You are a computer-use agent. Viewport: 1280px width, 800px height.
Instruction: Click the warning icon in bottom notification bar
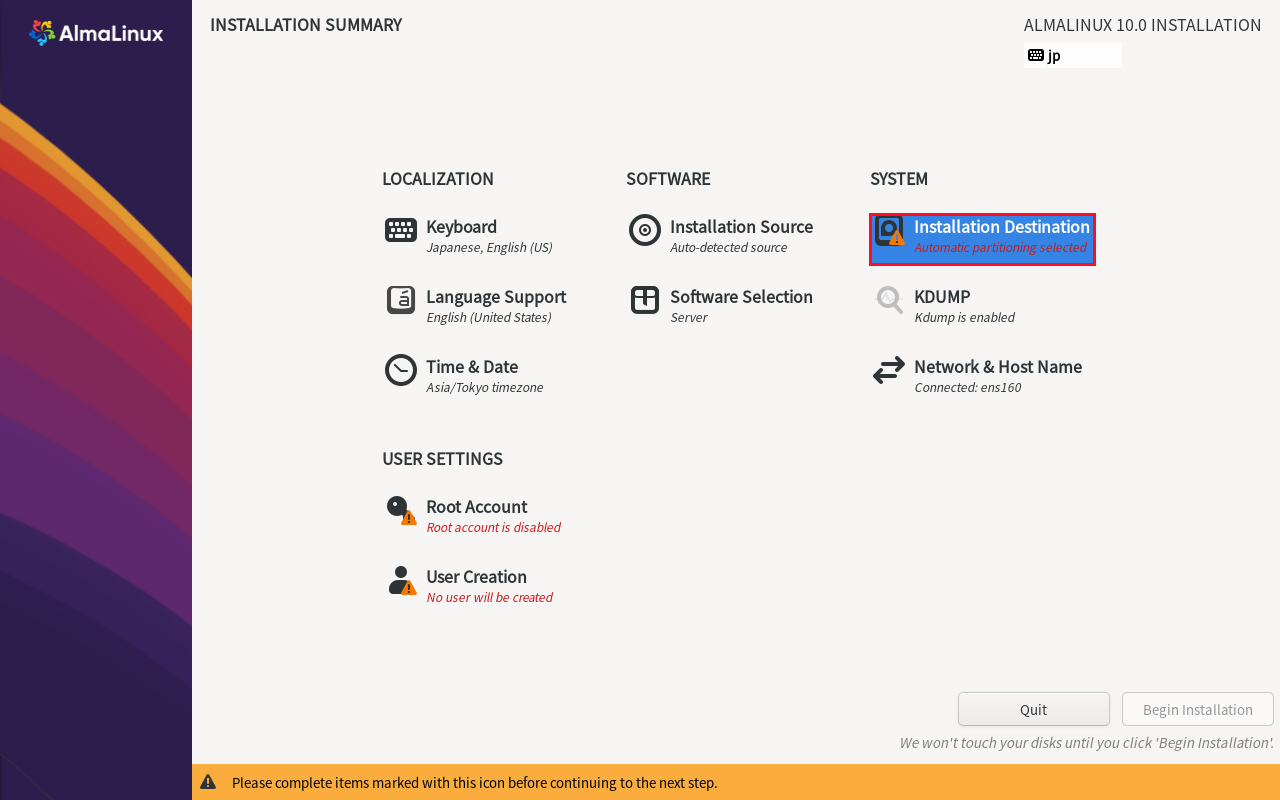(x=208, y=782)
